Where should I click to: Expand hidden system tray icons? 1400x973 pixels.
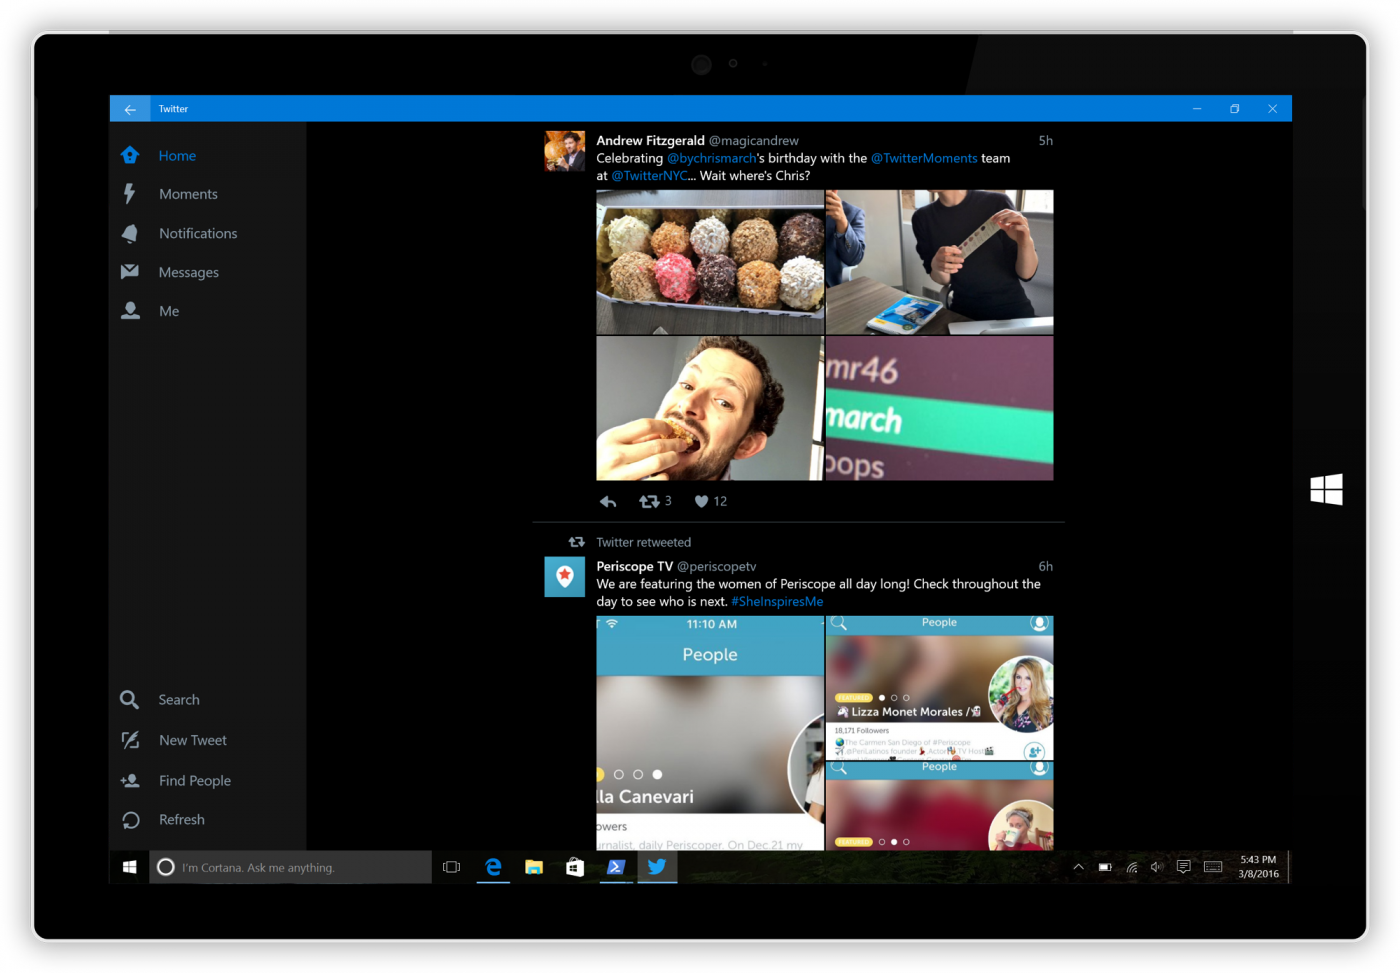point(1078,867)
